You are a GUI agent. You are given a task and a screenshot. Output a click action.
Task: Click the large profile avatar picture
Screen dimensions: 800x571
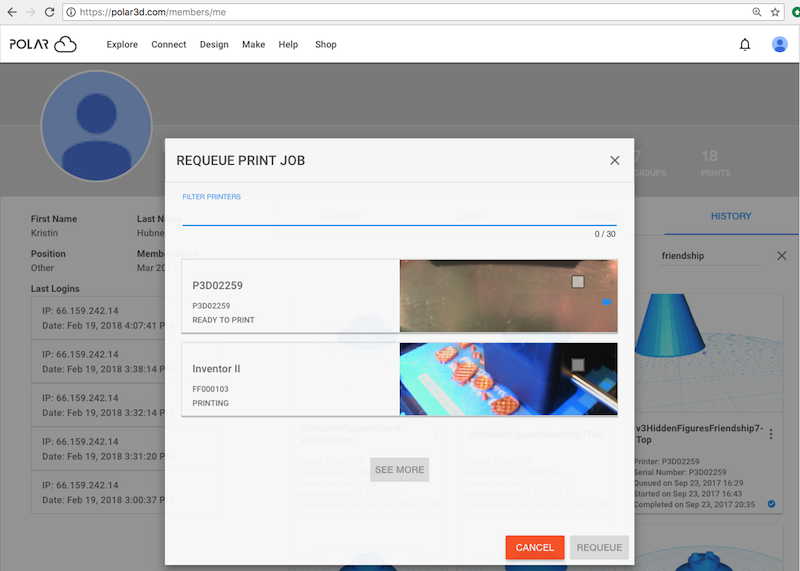(x=96, y=126)
